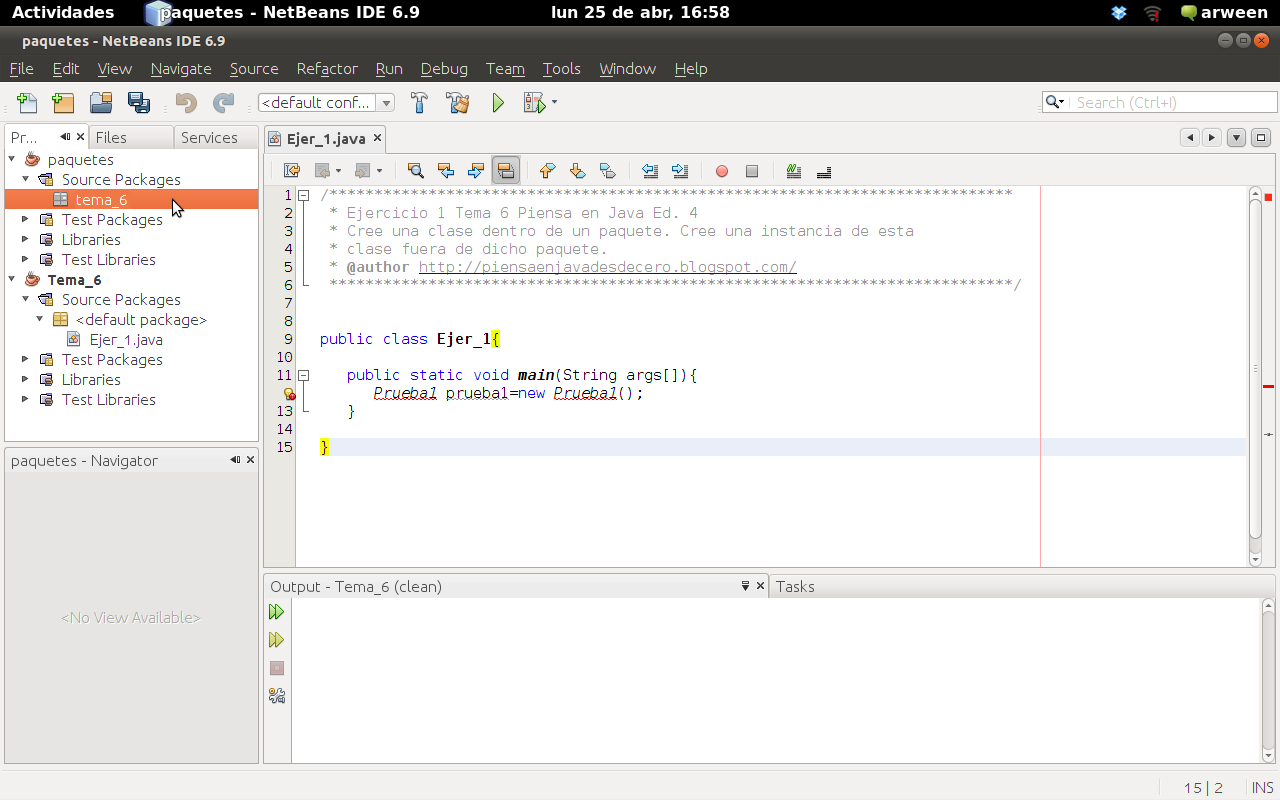Viewport: 1280px width, 800px height.
Task: Run the project with the green Run arrow
Action: [498, 102]
